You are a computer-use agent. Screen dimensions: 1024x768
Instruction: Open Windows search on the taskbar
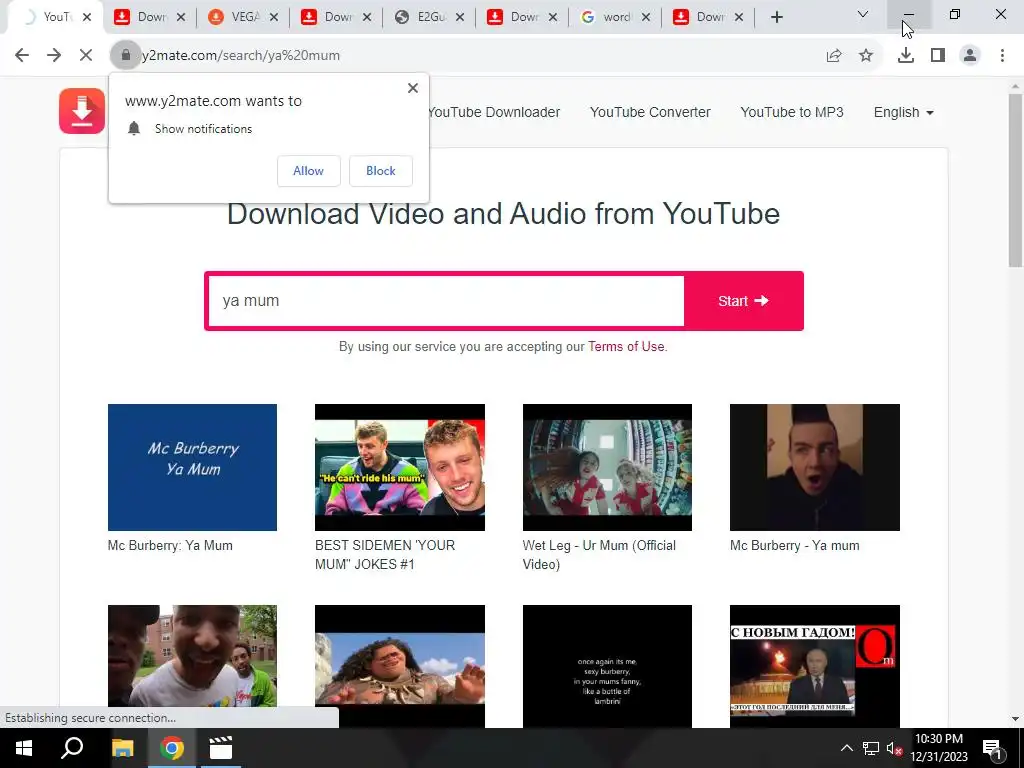click(x=72, y=748)
